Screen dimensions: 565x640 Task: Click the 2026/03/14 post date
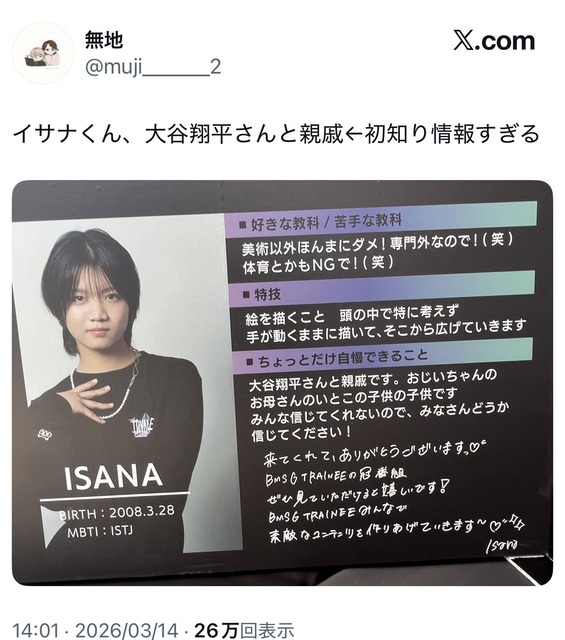[x=127, y=630]
